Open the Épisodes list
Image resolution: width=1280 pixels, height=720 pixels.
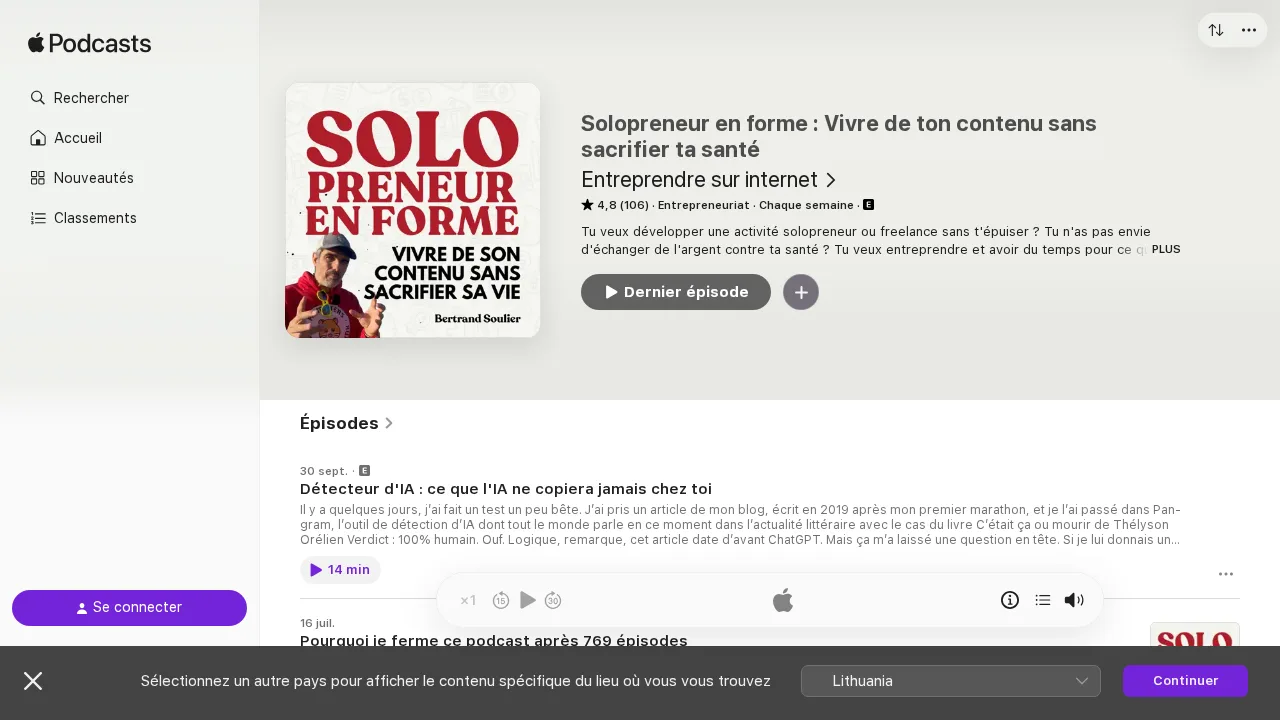click(x=347, y=423)
